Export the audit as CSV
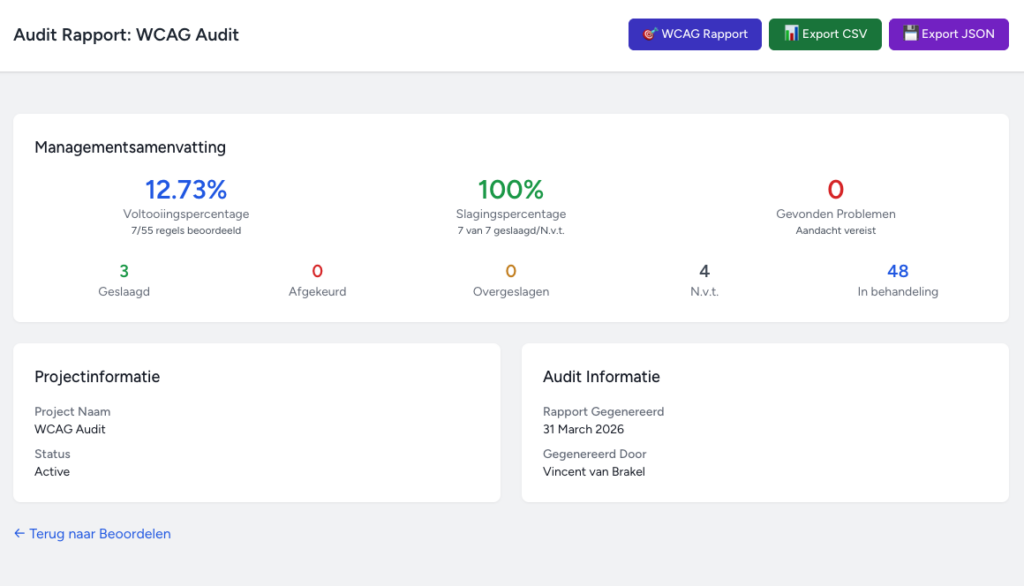The image size is (1024, 586). 824,34
